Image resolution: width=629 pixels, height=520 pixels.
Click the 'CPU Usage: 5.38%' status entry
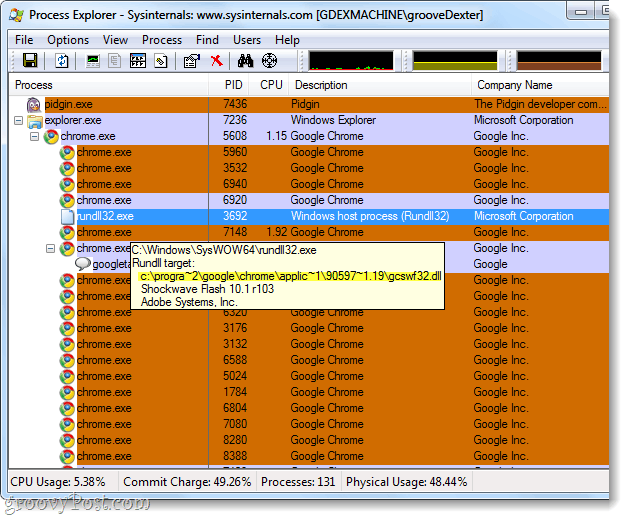pyautogui.click(x=58, y=482)
